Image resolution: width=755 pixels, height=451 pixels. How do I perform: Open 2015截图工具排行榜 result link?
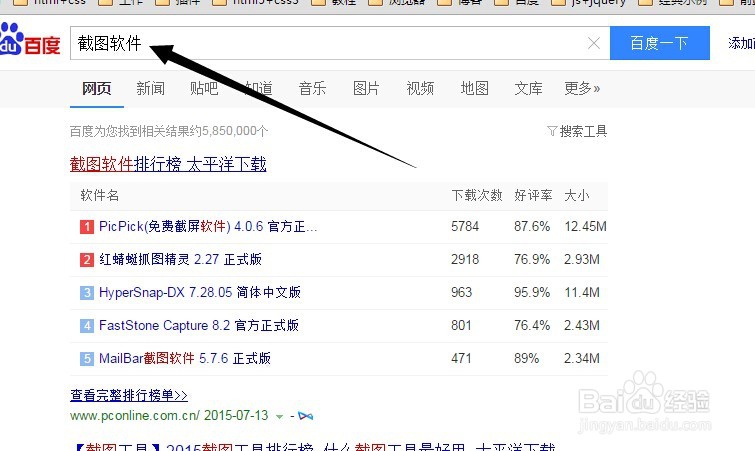point(315,447)
